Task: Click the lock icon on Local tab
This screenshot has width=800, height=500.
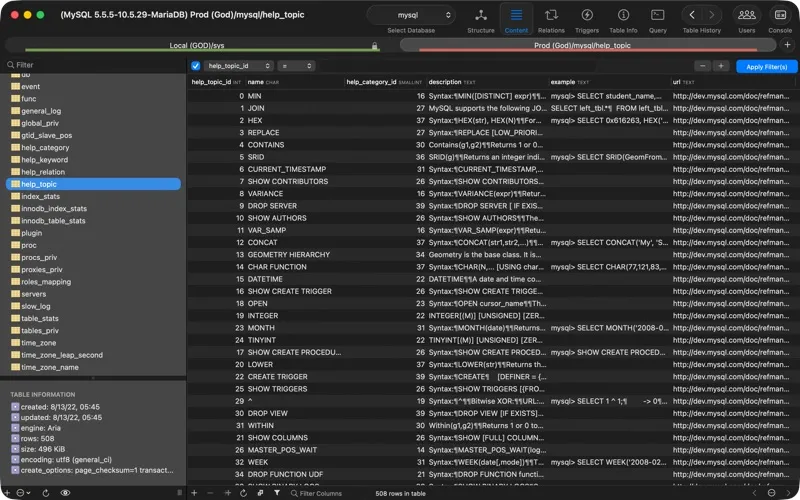Action: 374,46
